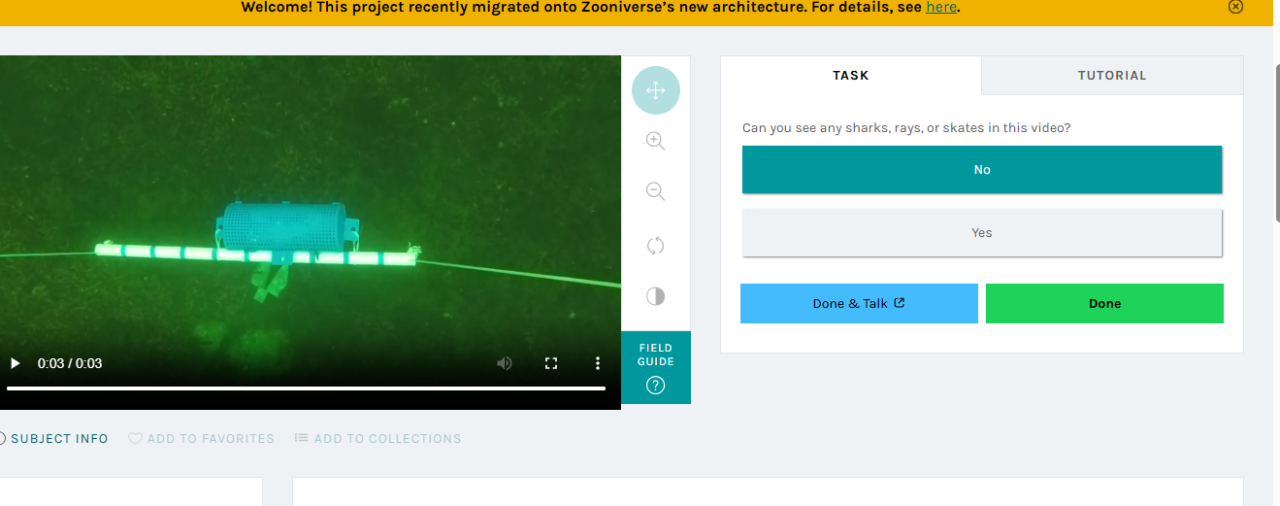1280x506 pixels.
Task: Switch to the Task tab
Action: pyautogui.click(x=851, y=75)
